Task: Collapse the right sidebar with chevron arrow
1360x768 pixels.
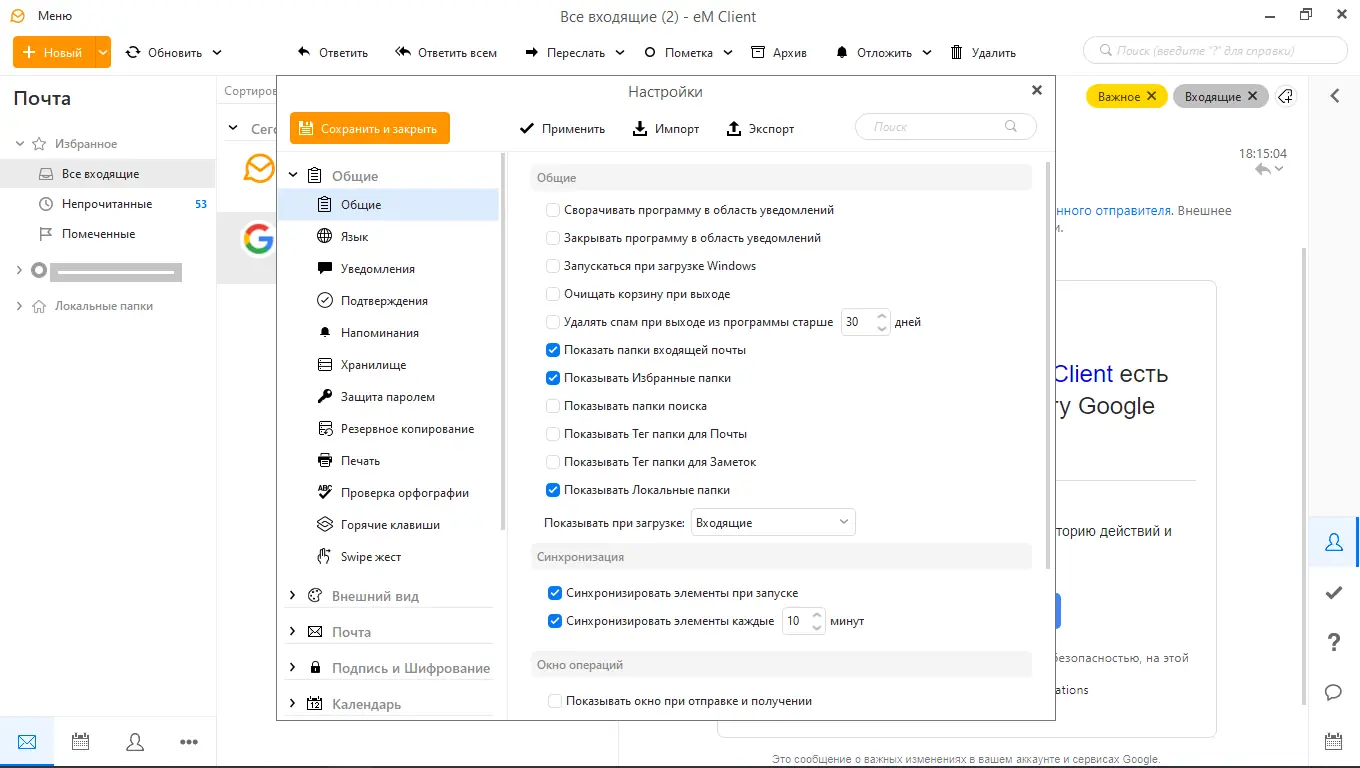Action: [x=1334, y=96]
